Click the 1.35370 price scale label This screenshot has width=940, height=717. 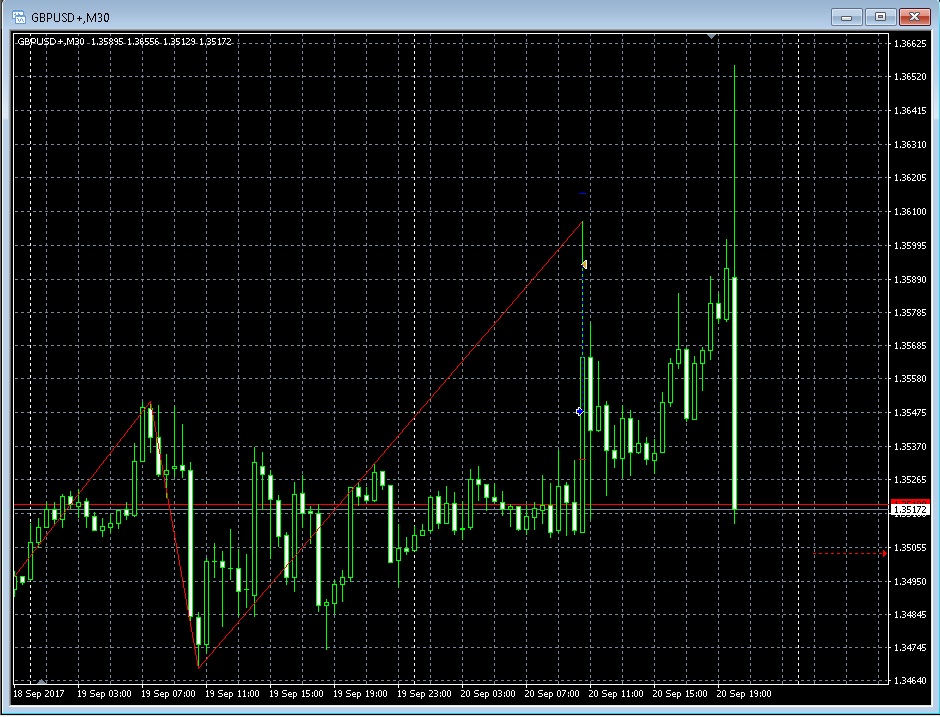pos(909,447)
